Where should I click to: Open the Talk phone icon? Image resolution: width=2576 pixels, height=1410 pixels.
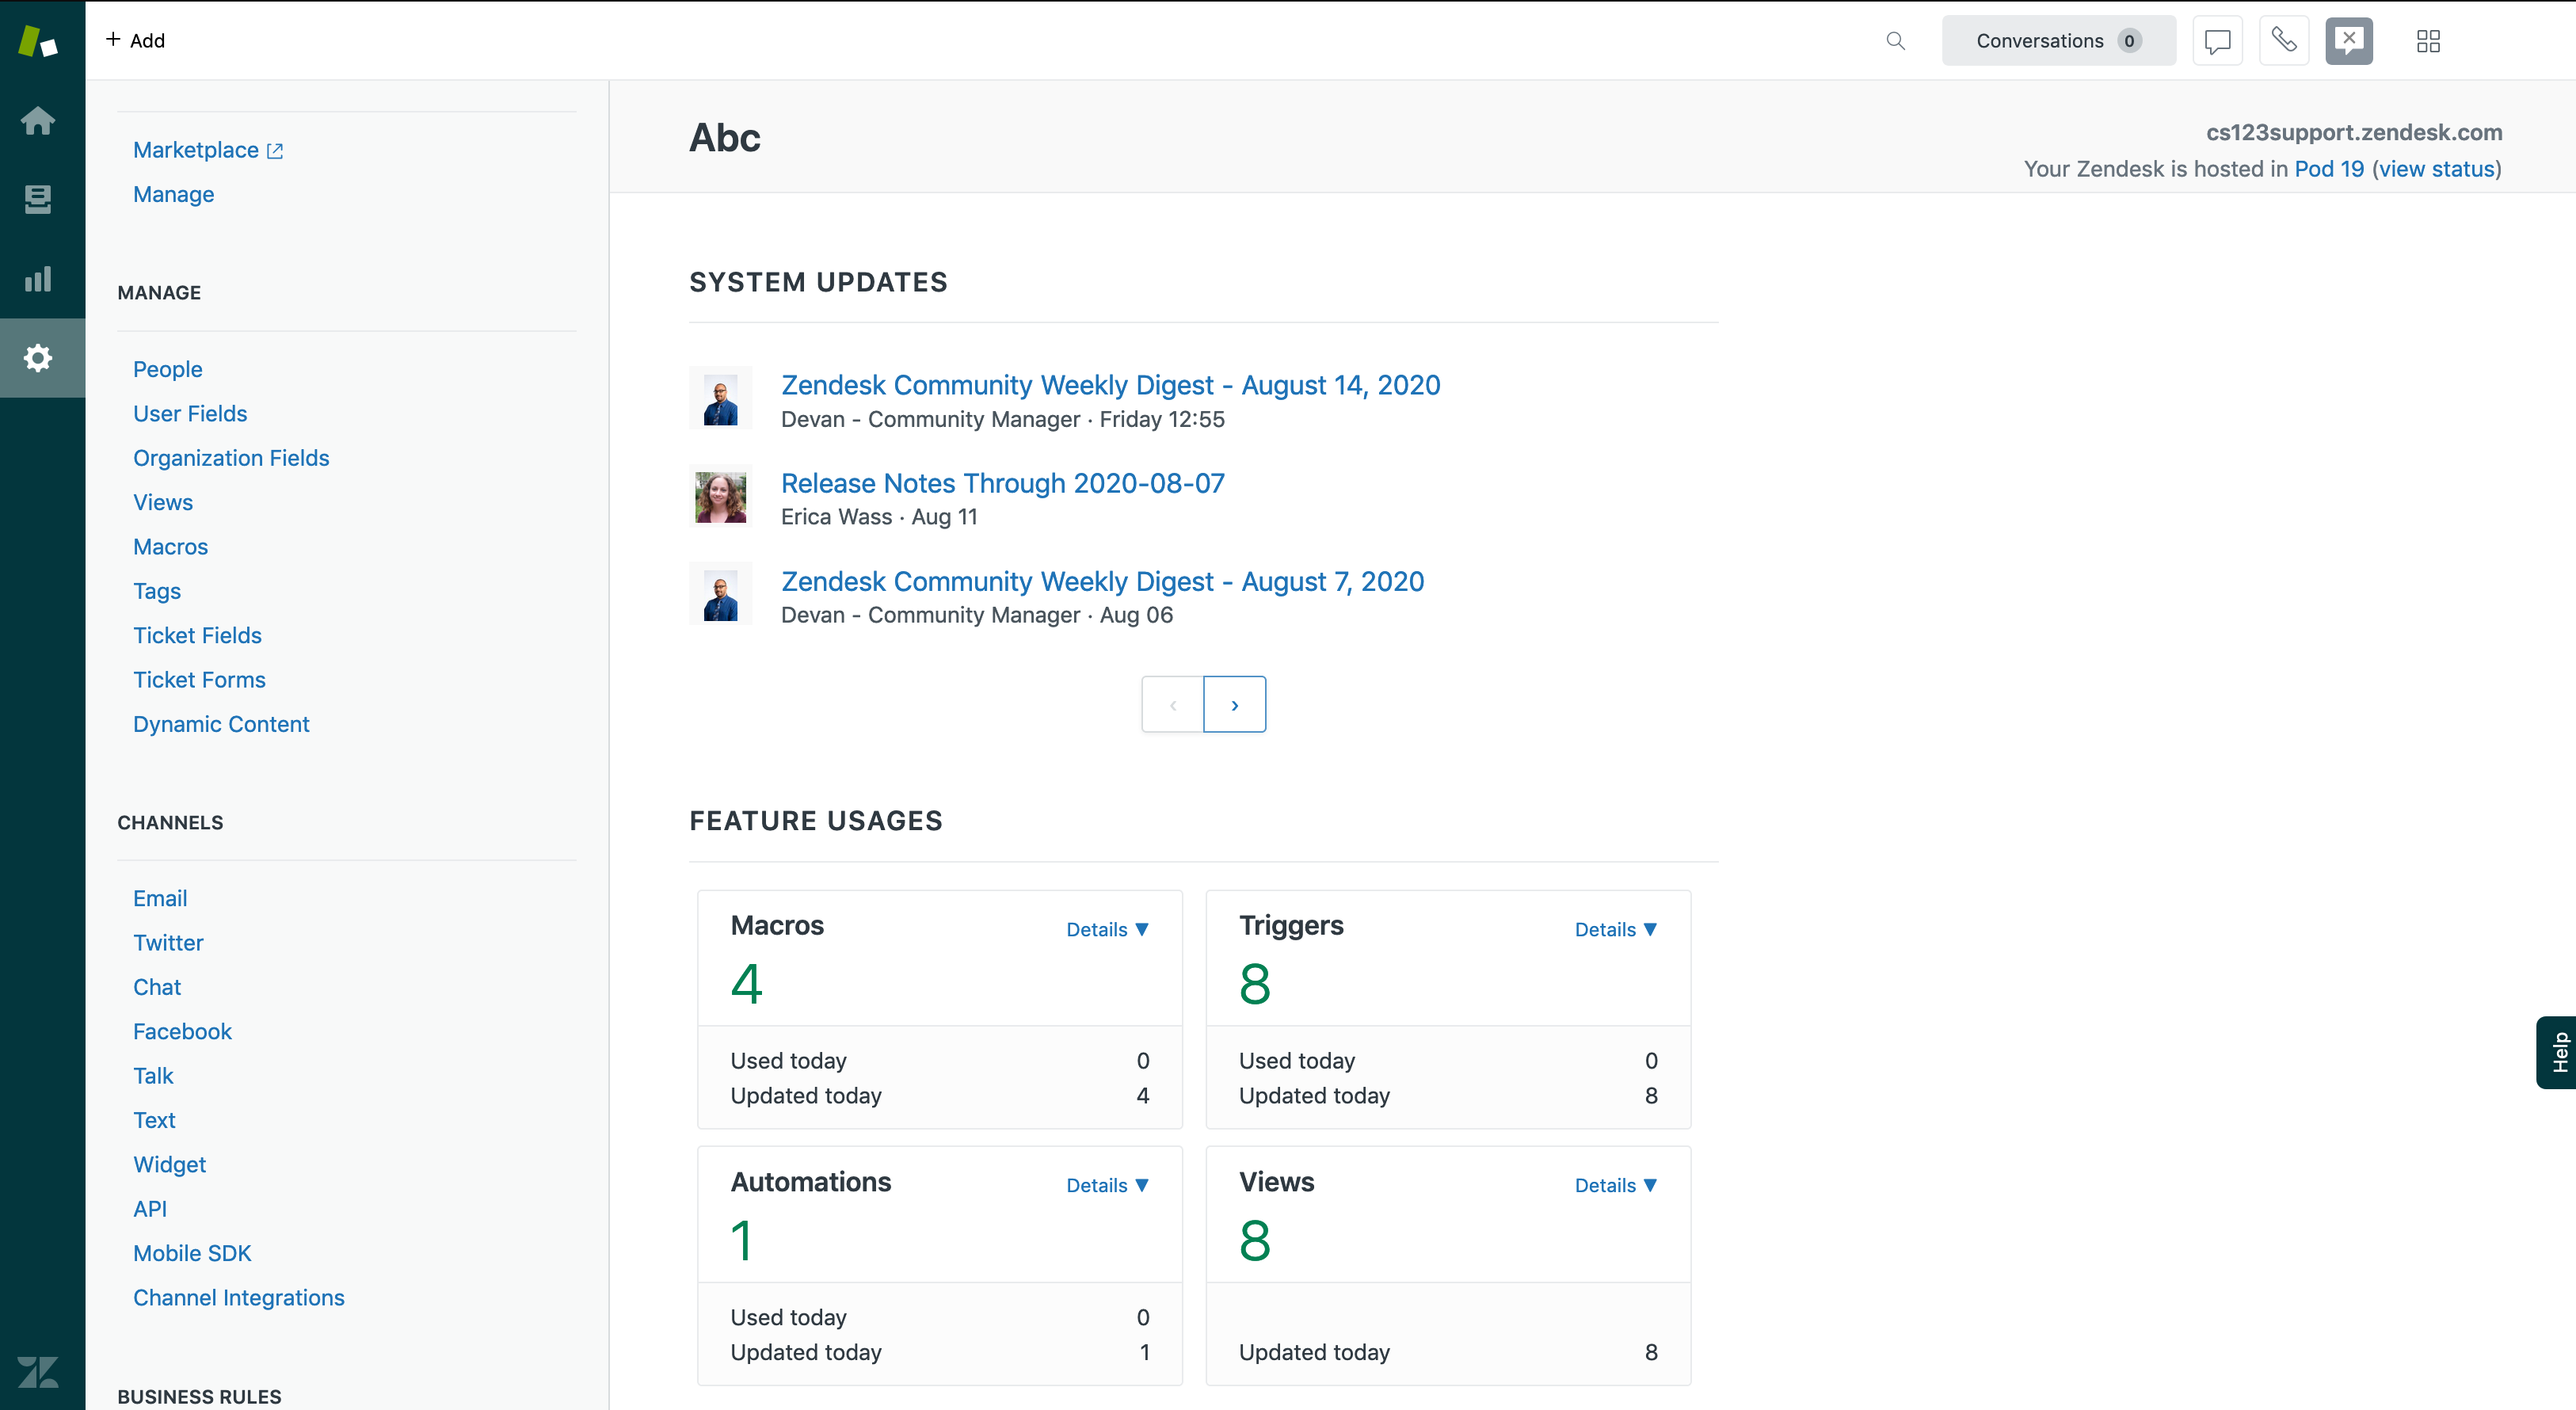[x=2284, y=41]
